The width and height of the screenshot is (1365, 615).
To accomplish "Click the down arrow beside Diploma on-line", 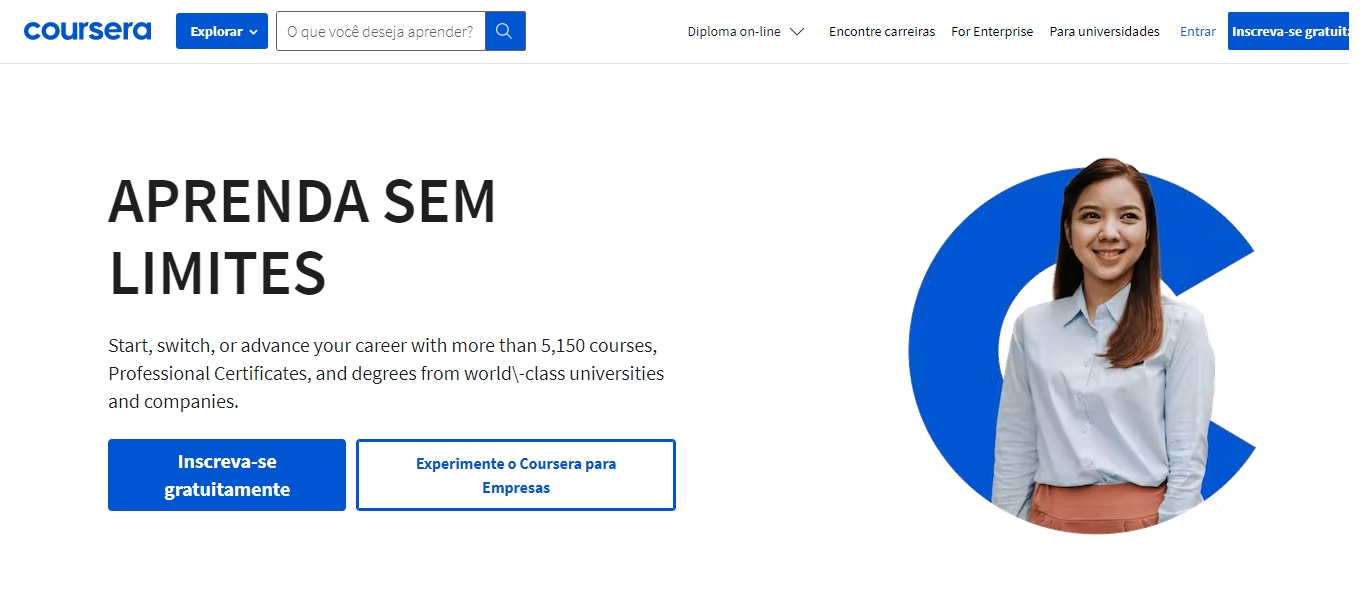I will pos(797,31).
